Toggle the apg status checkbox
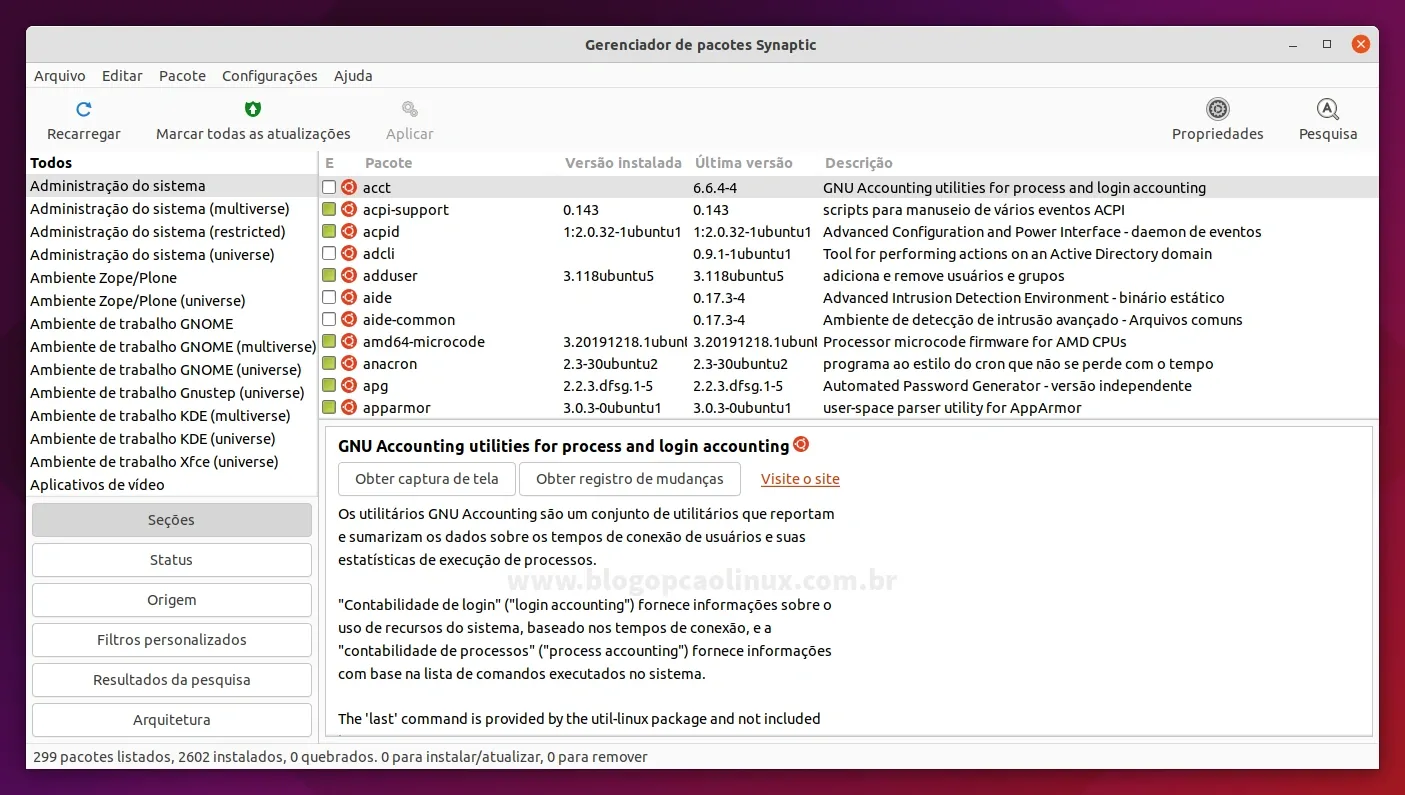The image size is (1405, 795). [x=329, y=385]
